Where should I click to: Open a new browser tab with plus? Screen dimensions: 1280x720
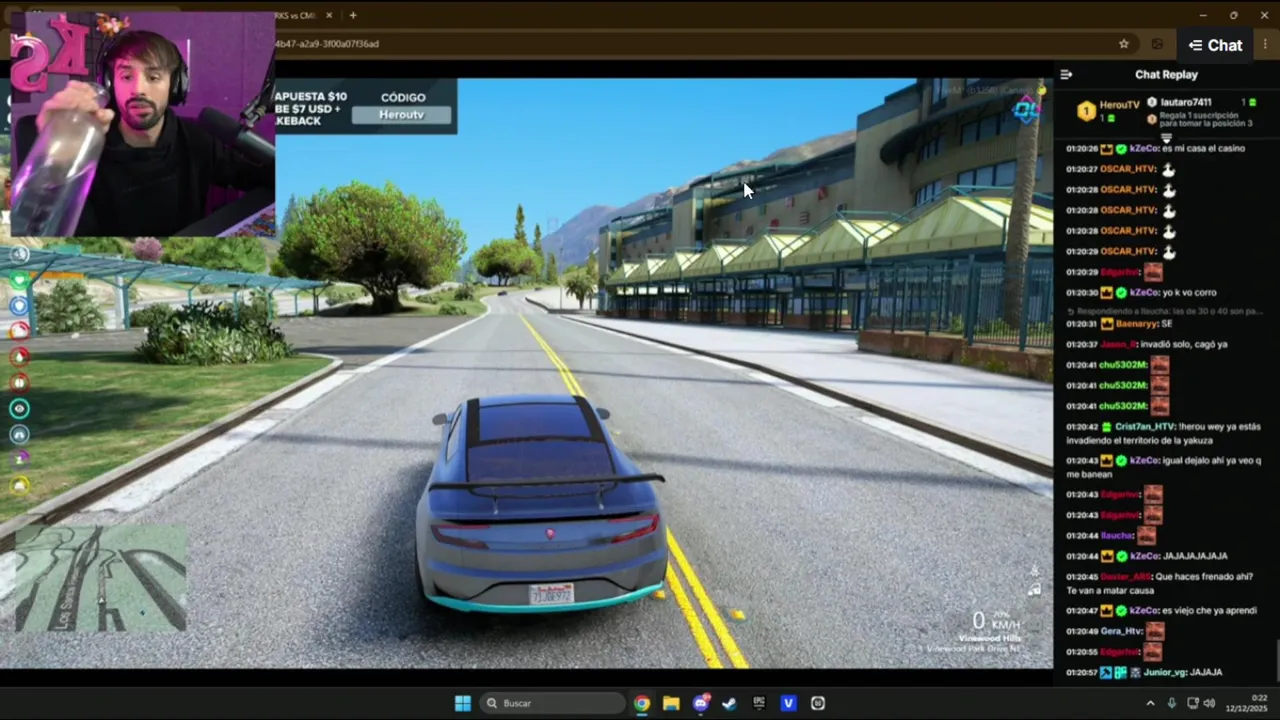[x=353, y=15]
